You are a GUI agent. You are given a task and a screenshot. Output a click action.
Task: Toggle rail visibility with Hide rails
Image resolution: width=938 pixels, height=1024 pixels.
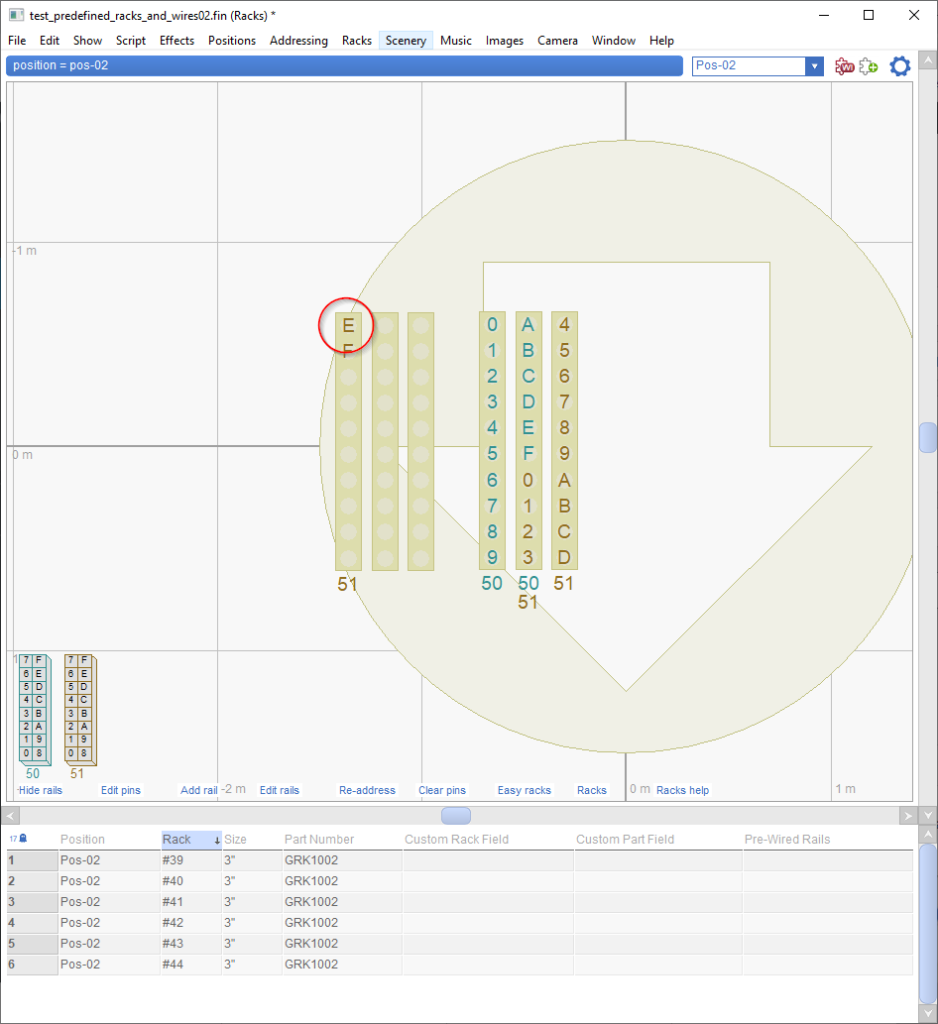pos(40,790)
